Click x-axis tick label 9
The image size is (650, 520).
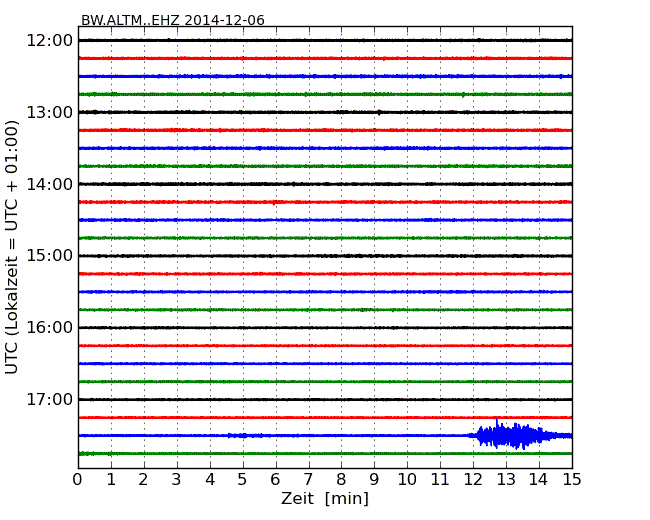(374, 480)
